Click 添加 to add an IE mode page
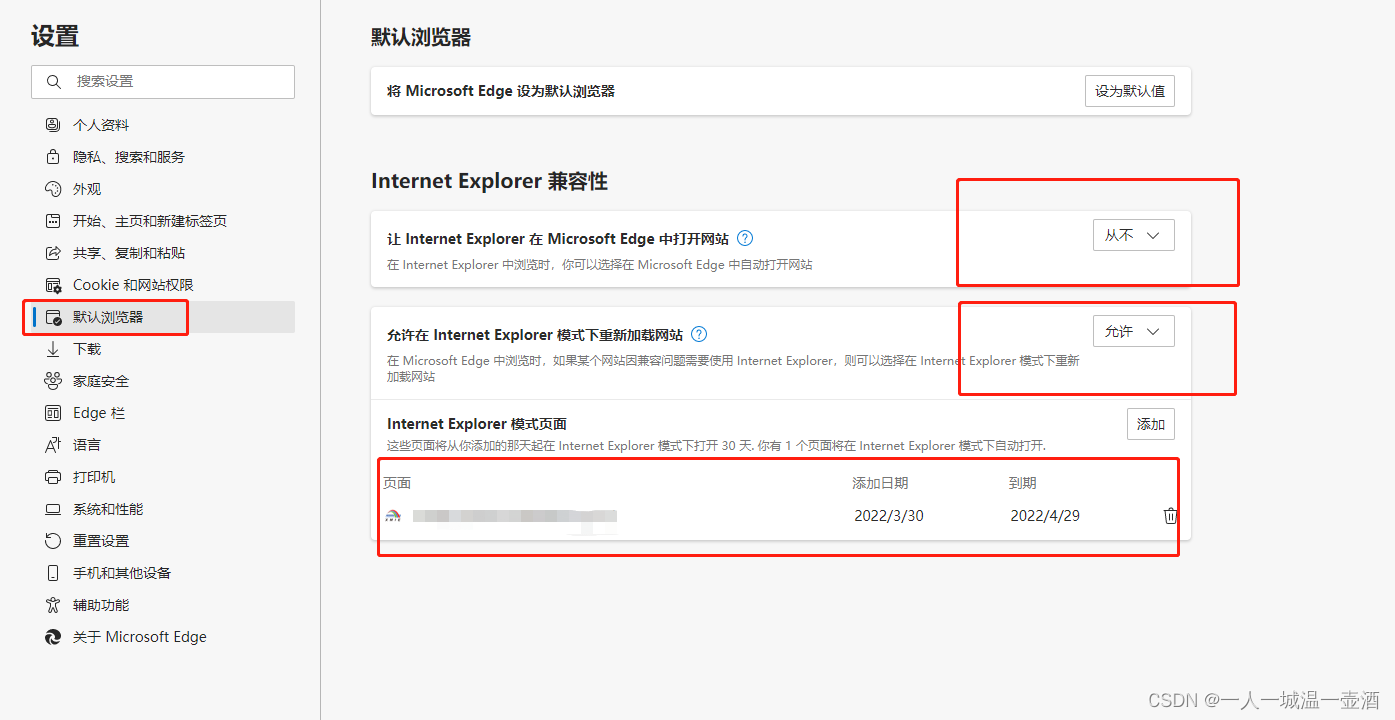The image size is (1395, 720). tap(1151, 424)
